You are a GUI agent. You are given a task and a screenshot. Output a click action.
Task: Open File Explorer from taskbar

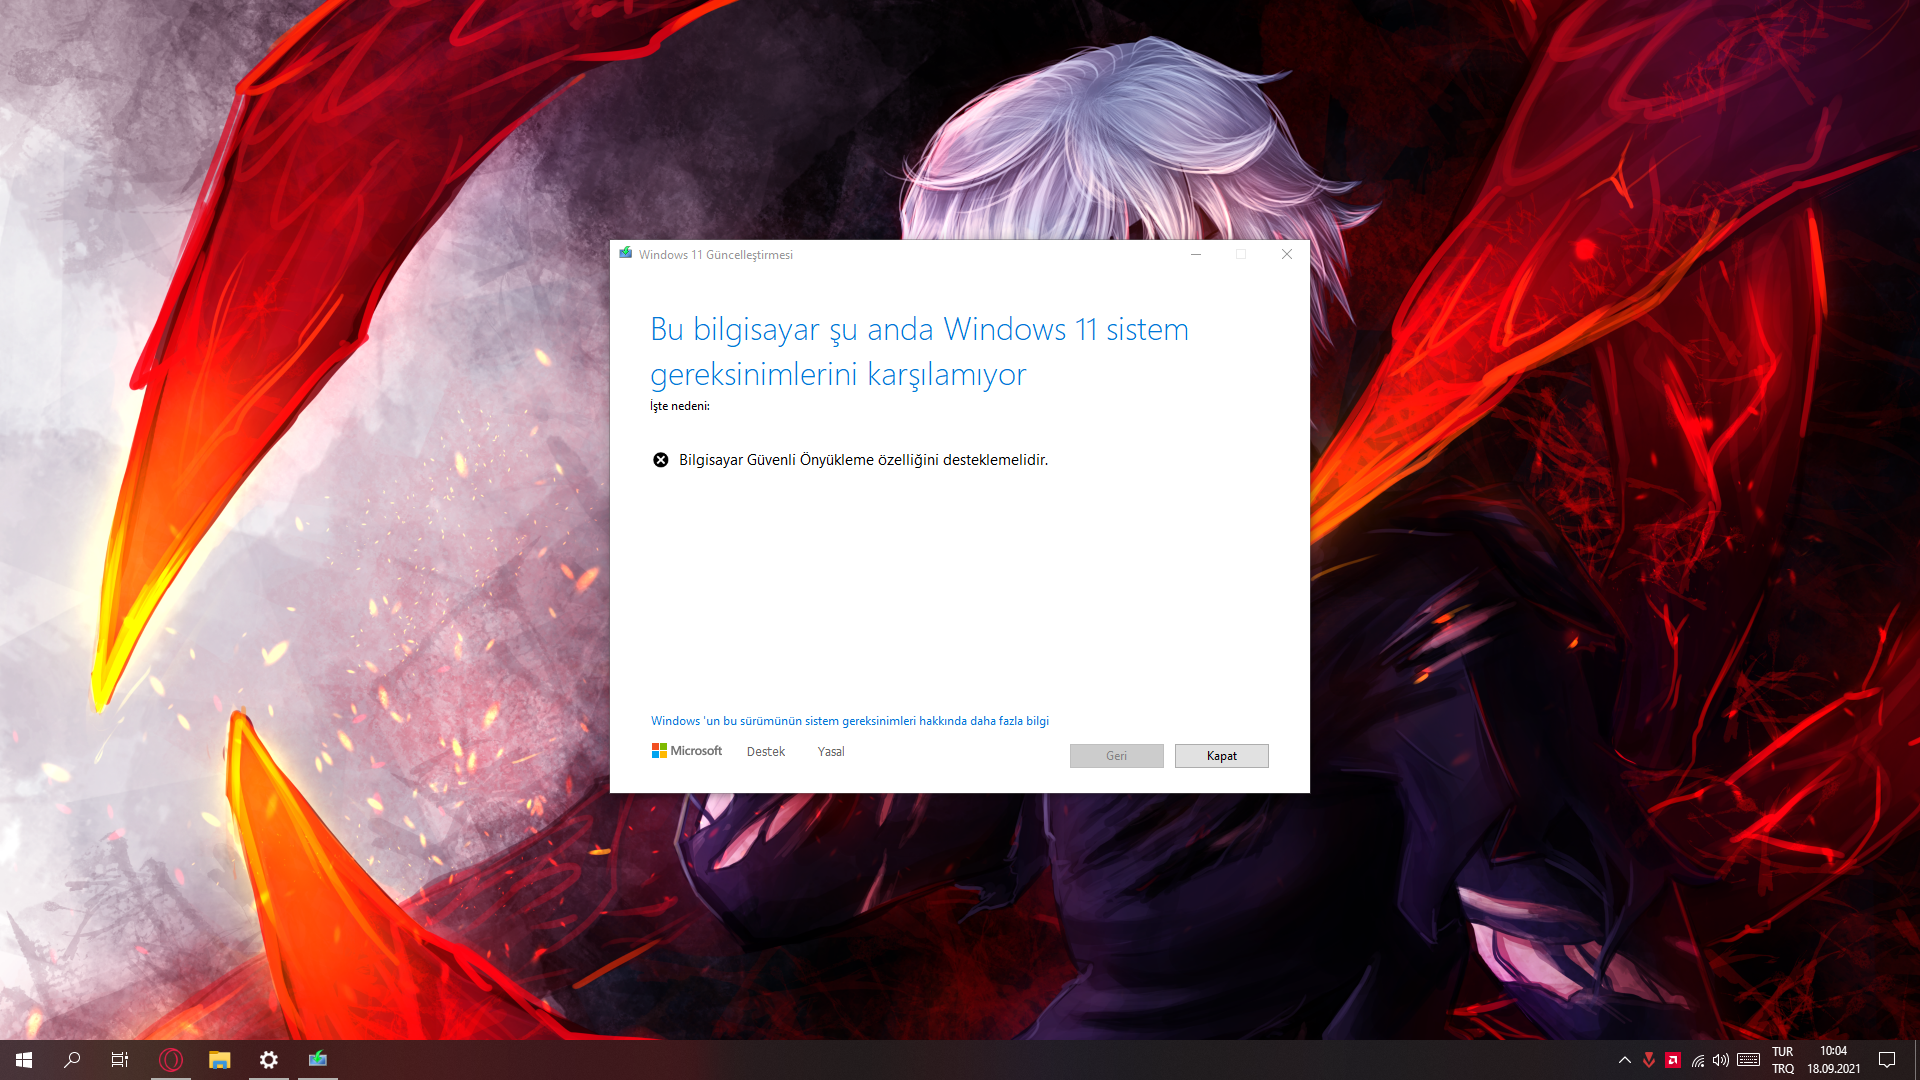[220, 1060]
